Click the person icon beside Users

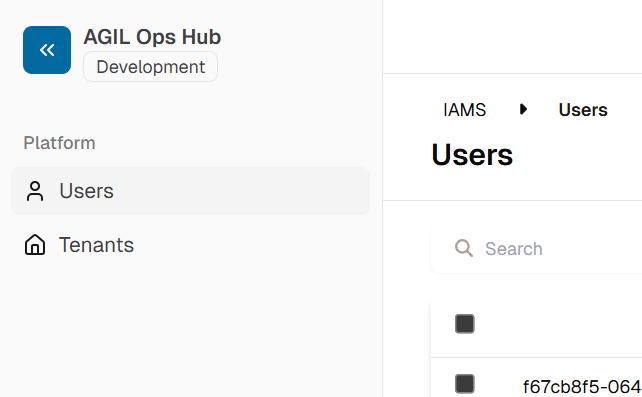(x=35, y=191)
